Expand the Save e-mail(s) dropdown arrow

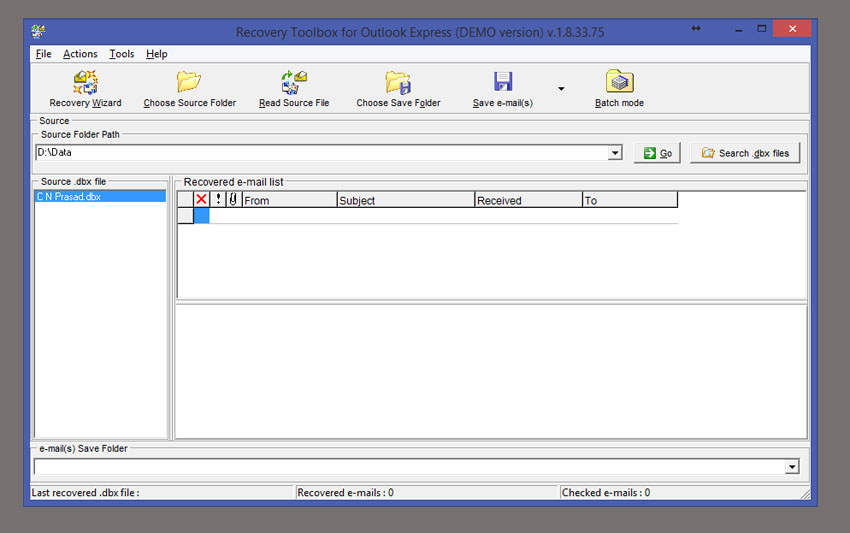click(x=561, y=88)
